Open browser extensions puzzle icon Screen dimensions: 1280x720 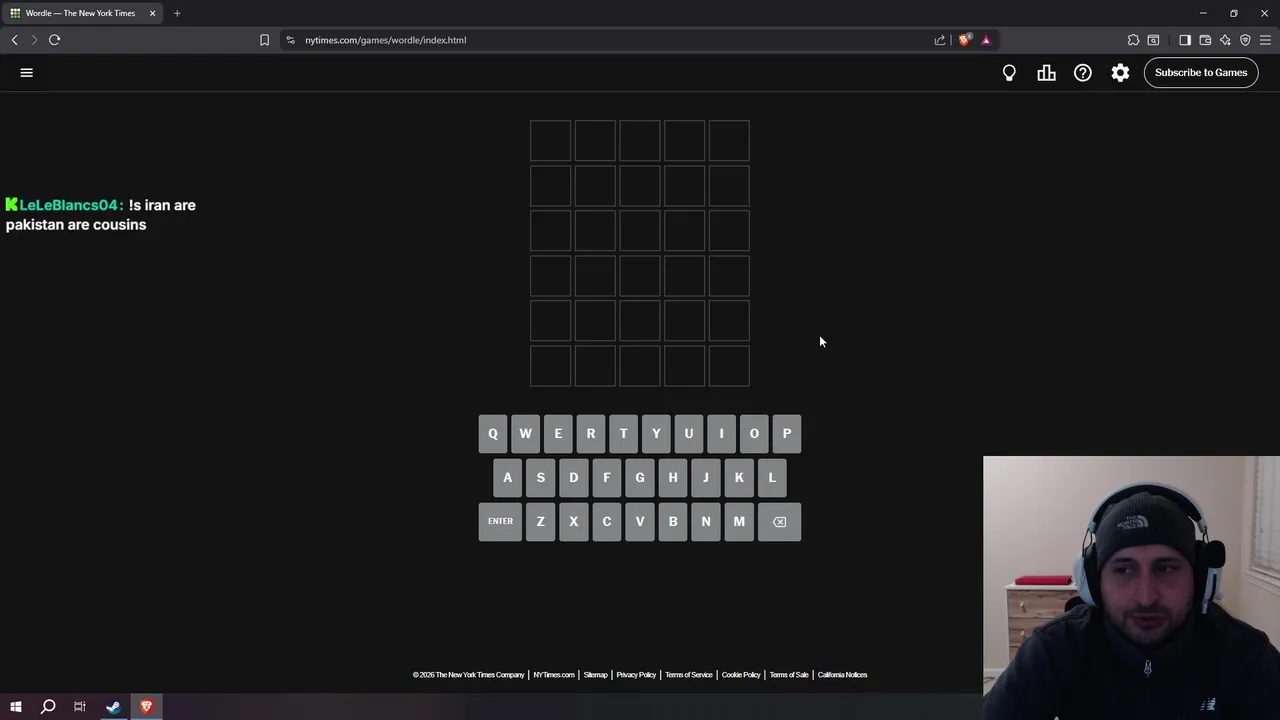(x=1133, y=40)
